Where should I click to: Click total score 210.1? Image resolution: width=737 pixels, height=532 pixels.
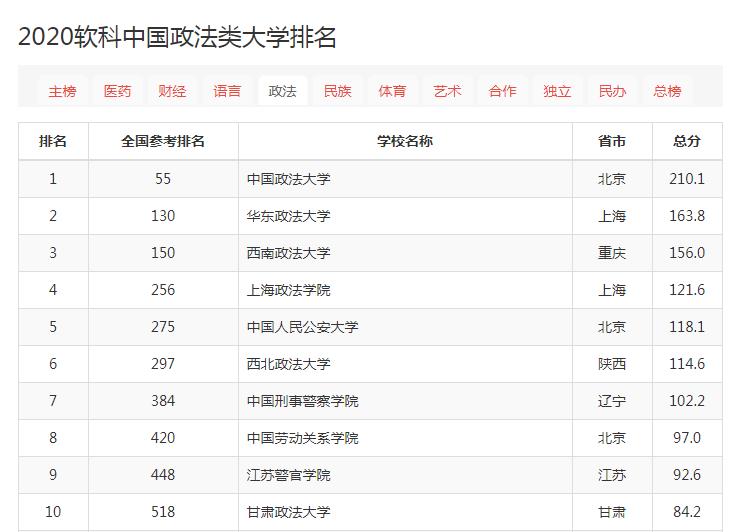pos(687,179)
